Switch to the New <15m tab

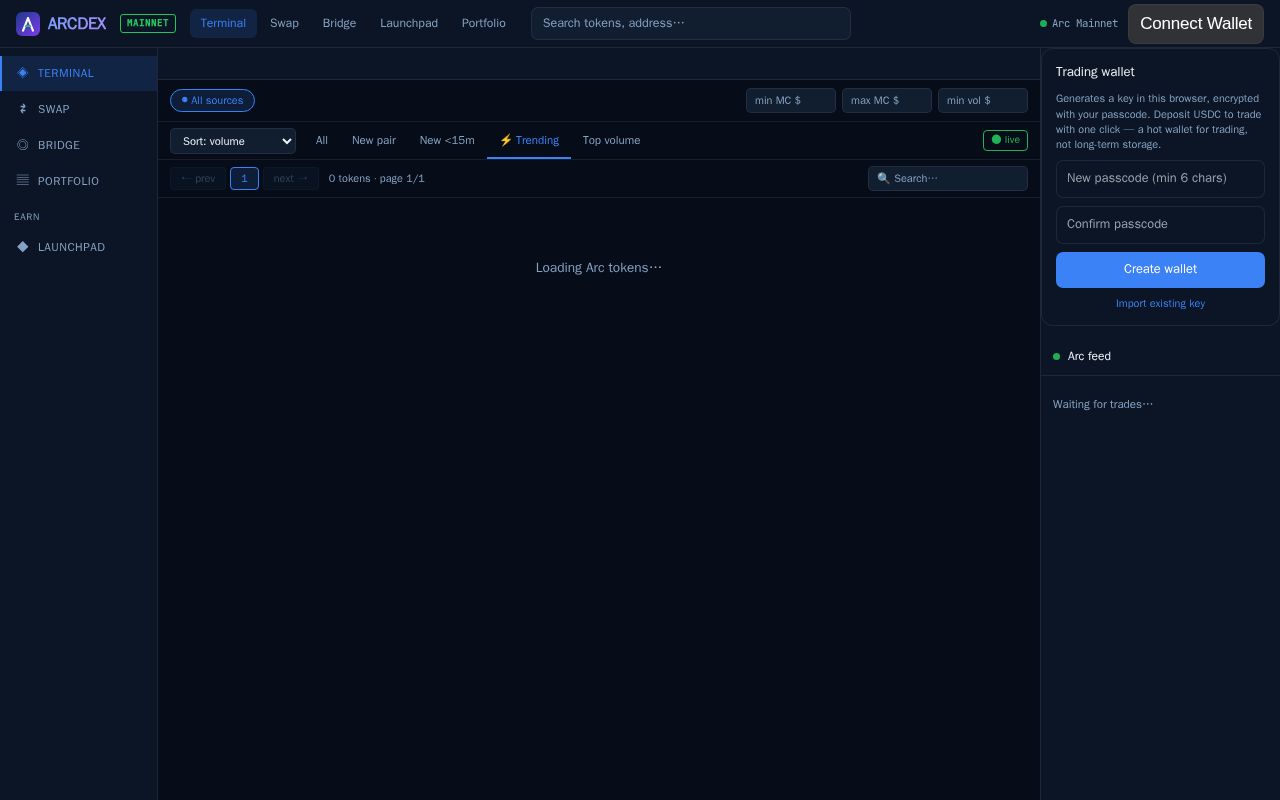(447, 140)
